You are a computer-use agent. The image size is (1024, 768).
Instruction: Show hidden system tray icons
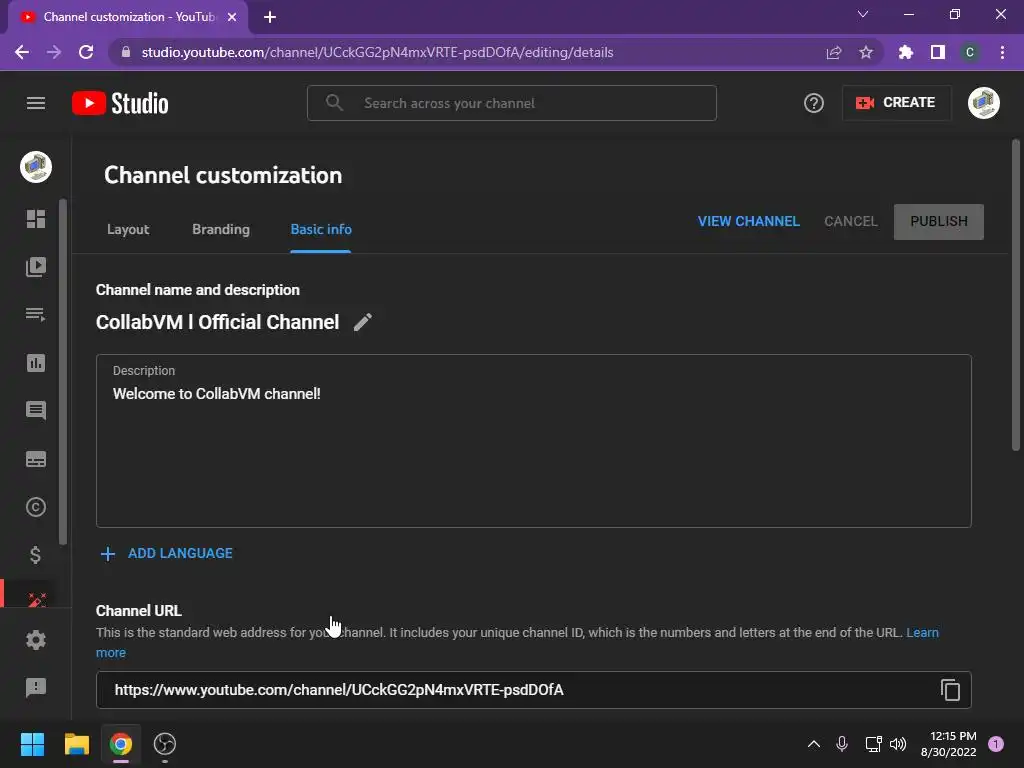click(x=814, y=744)
